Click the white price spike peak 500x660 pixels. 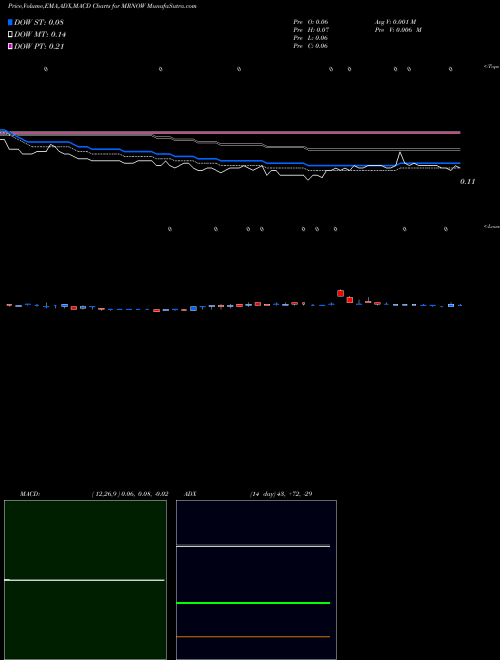point(400,153)
